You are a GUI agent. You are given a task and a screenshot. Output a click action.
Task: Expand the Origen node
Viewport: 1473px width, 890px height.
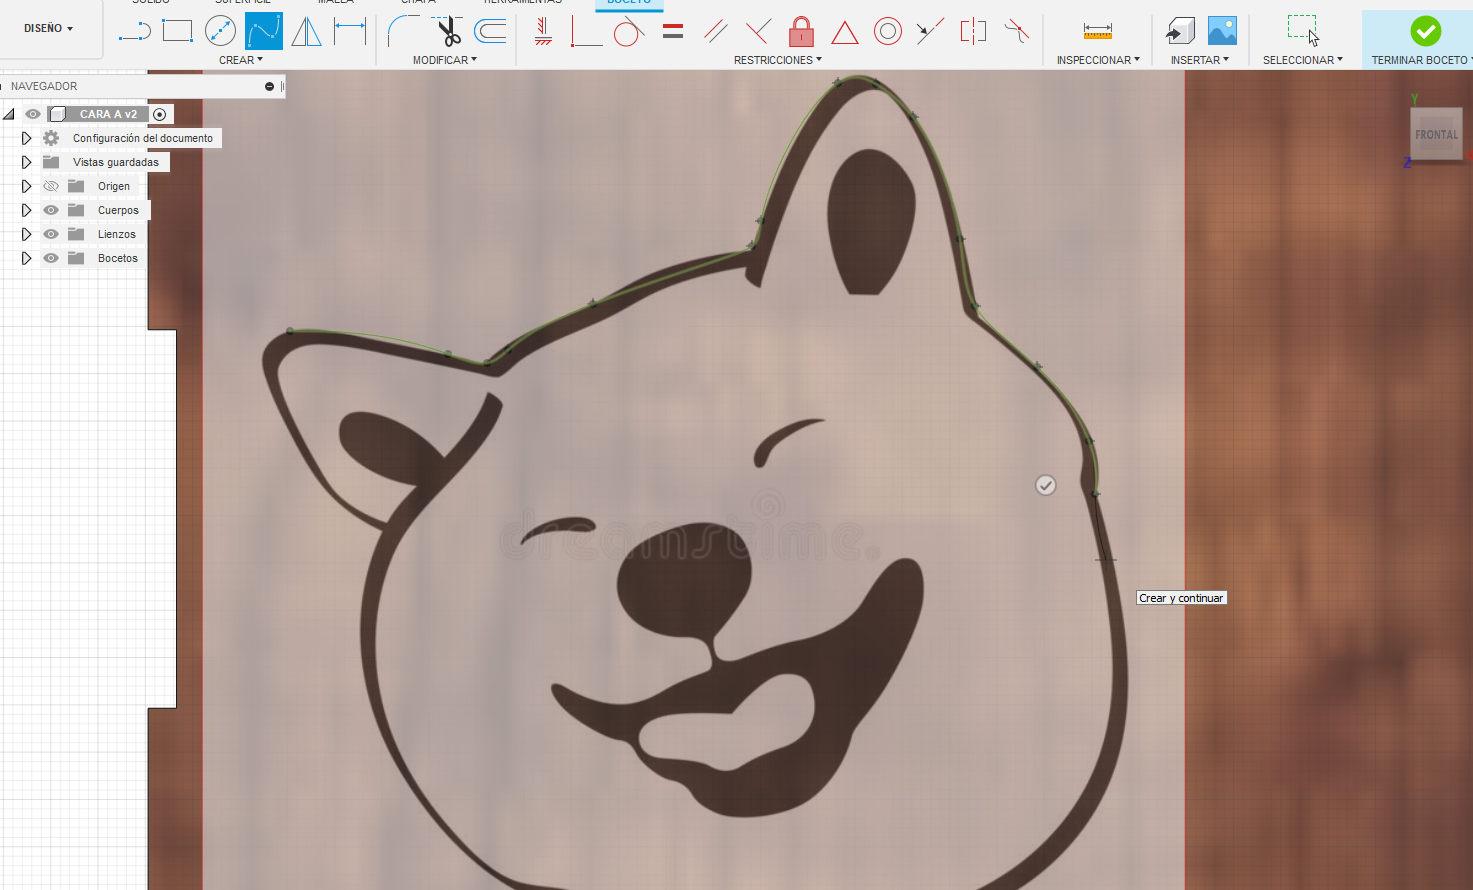(26, 186)
